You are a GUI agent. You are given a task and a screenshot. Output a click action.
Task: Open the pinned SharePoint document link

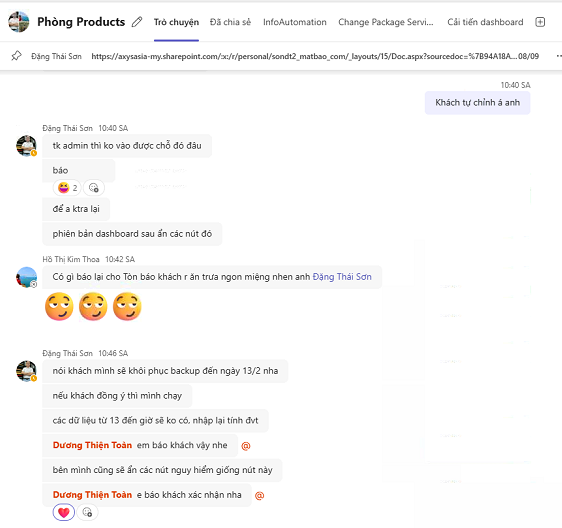click(x=315, y=56)
